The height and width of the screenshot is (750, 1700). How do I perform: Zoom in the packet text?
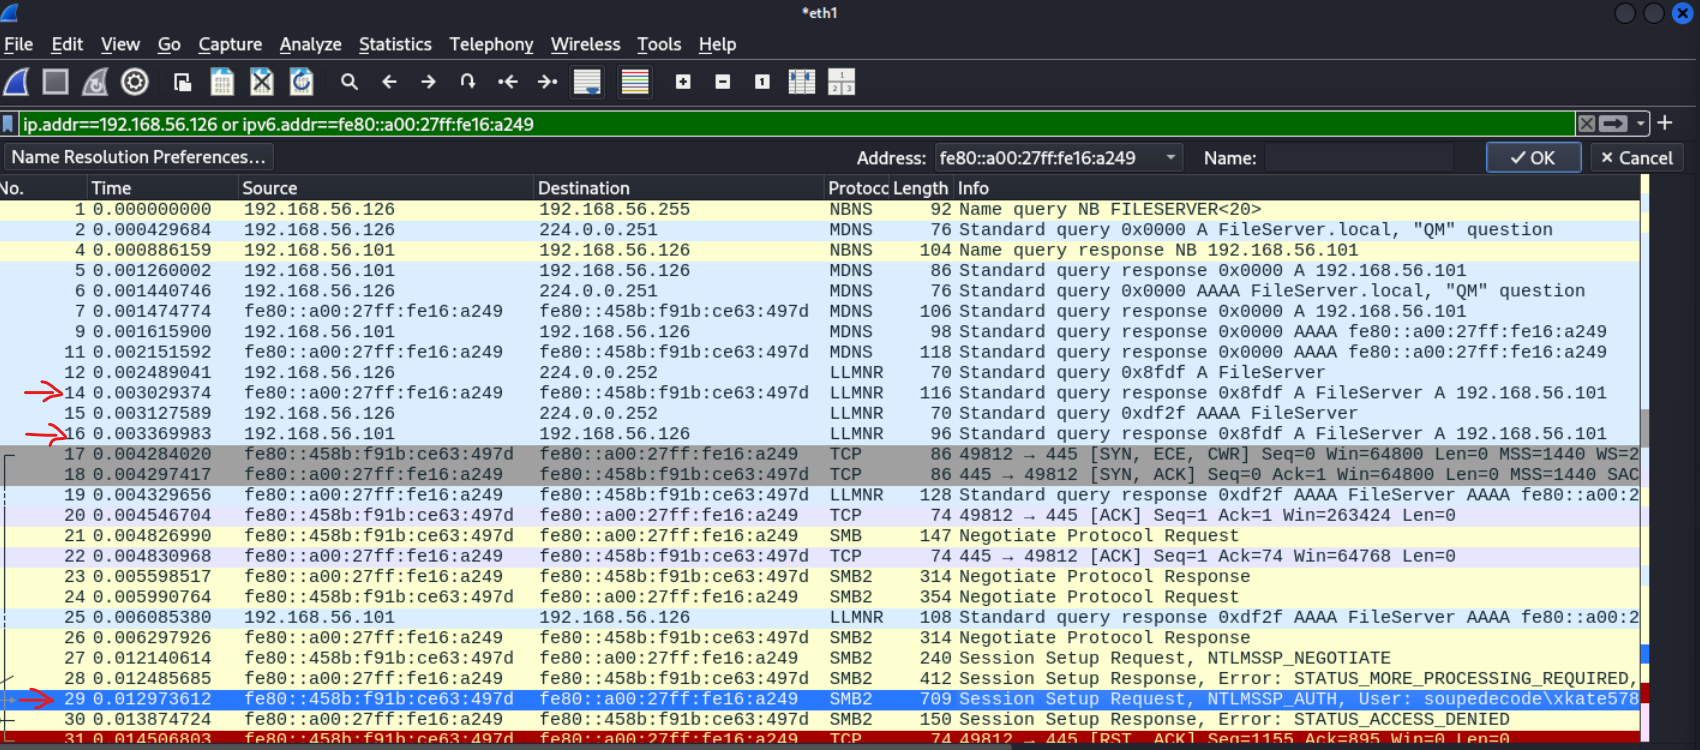click(683, 82)
